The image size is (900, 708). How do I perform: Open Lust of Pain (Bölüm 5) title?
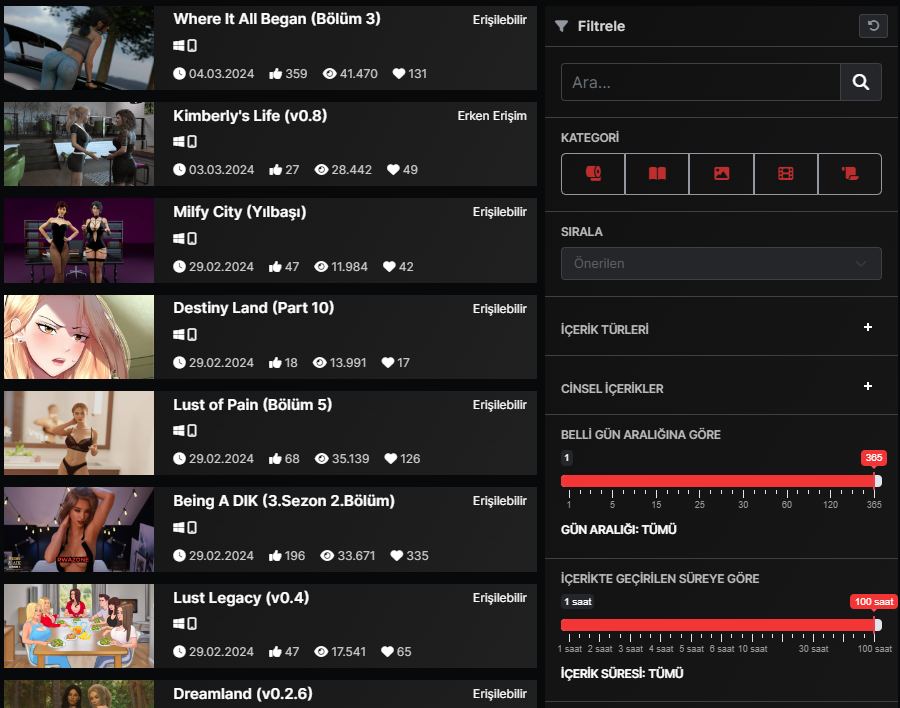(253, 405)
